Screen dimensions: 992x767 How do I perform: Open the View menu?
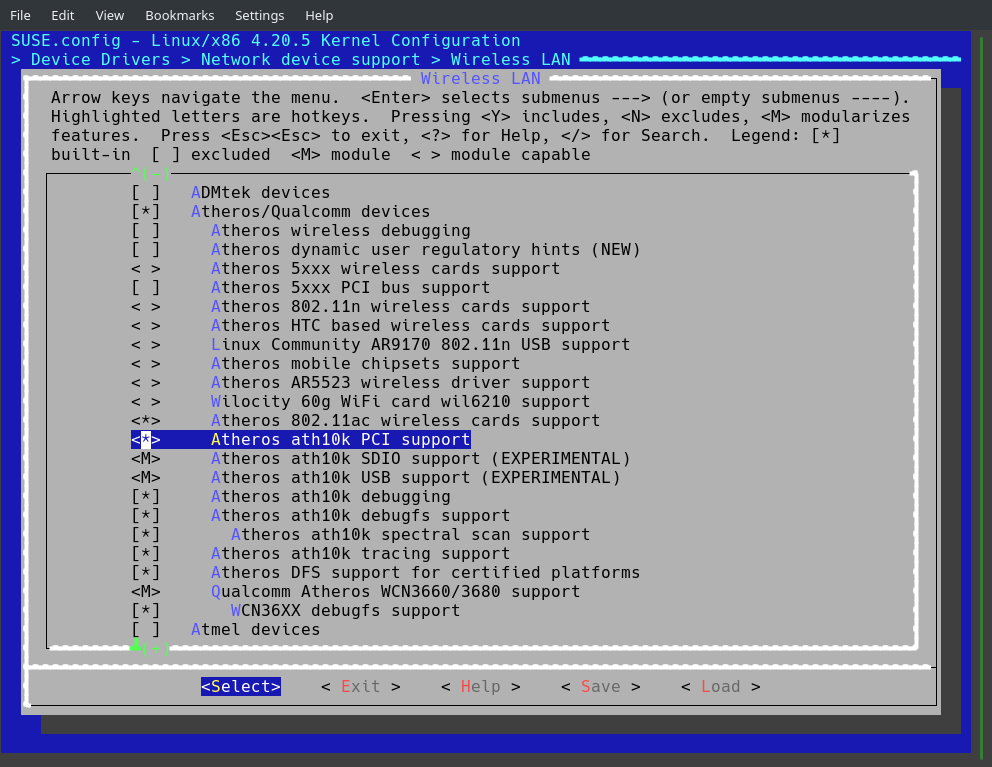(109, 15)
